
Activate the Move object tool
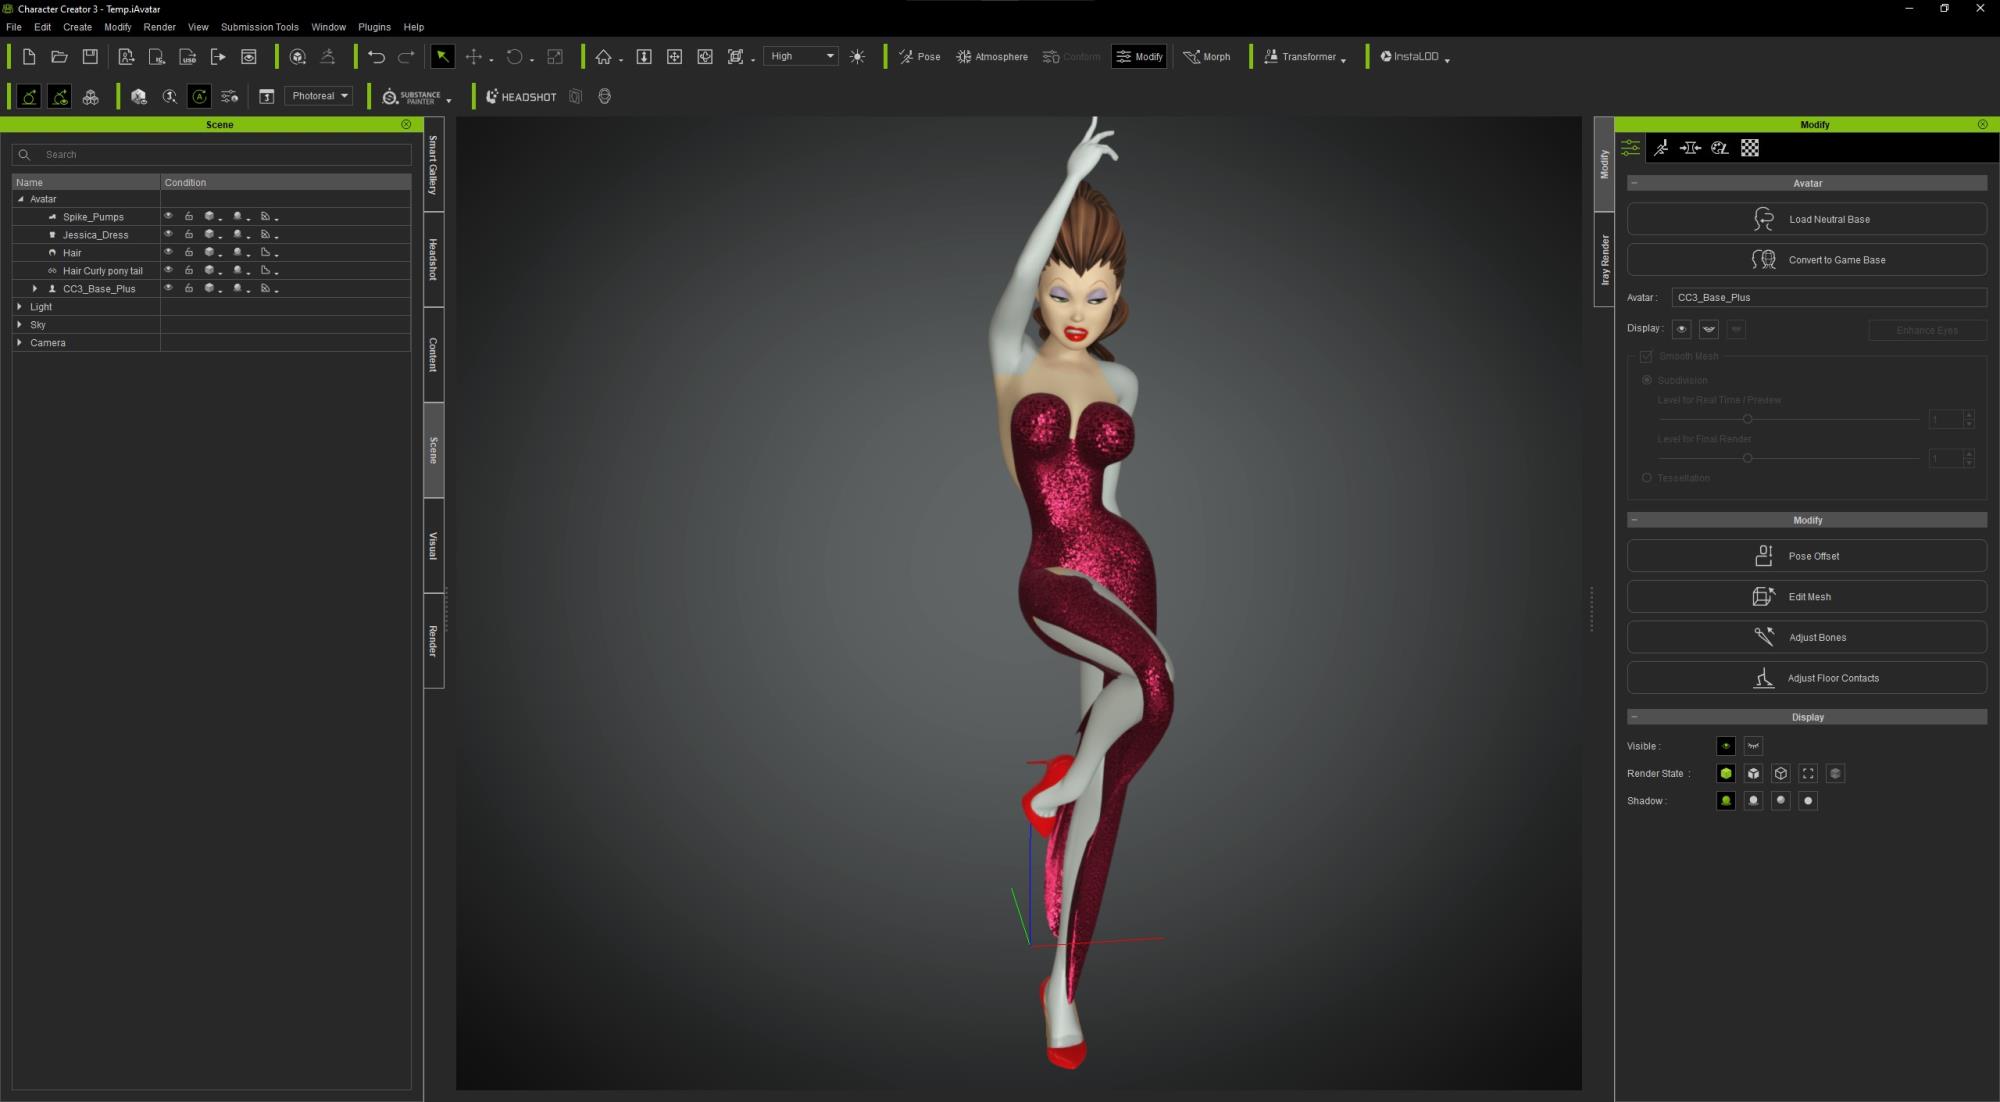point(474,57)
